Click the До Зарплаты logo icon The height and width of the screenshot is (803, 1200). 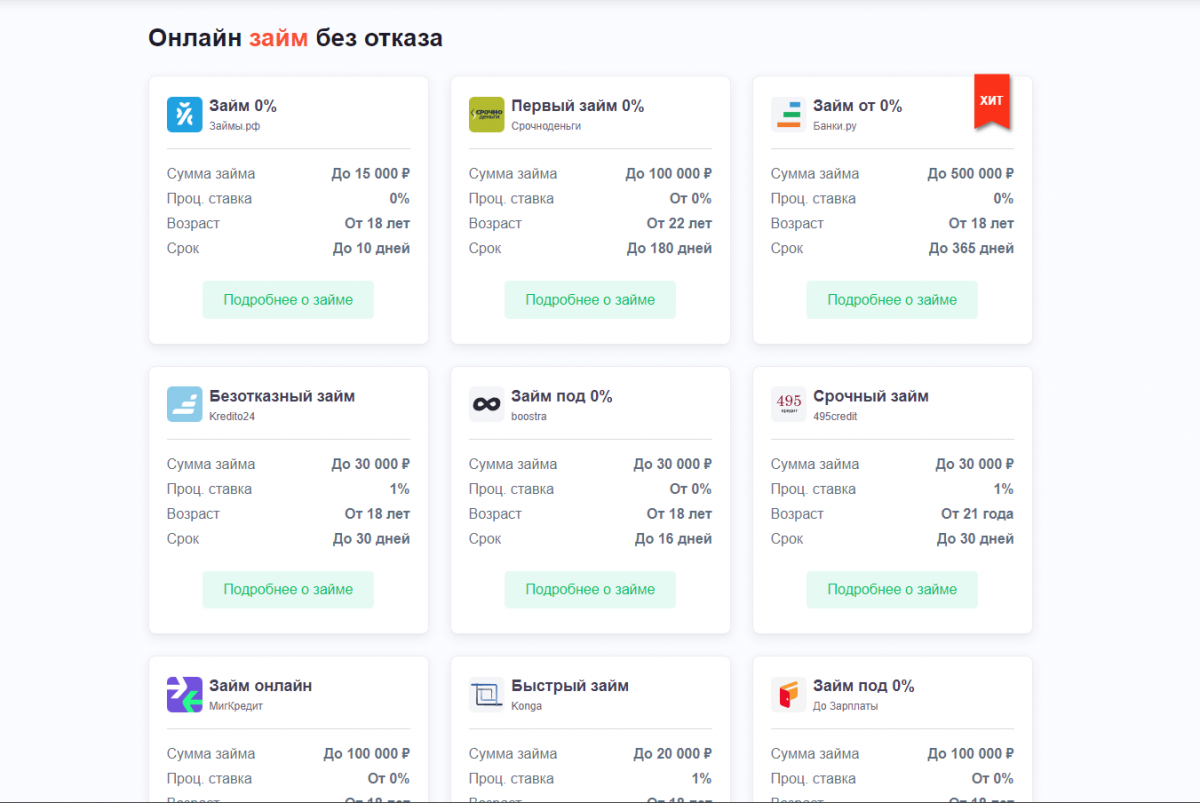[788, 695]
